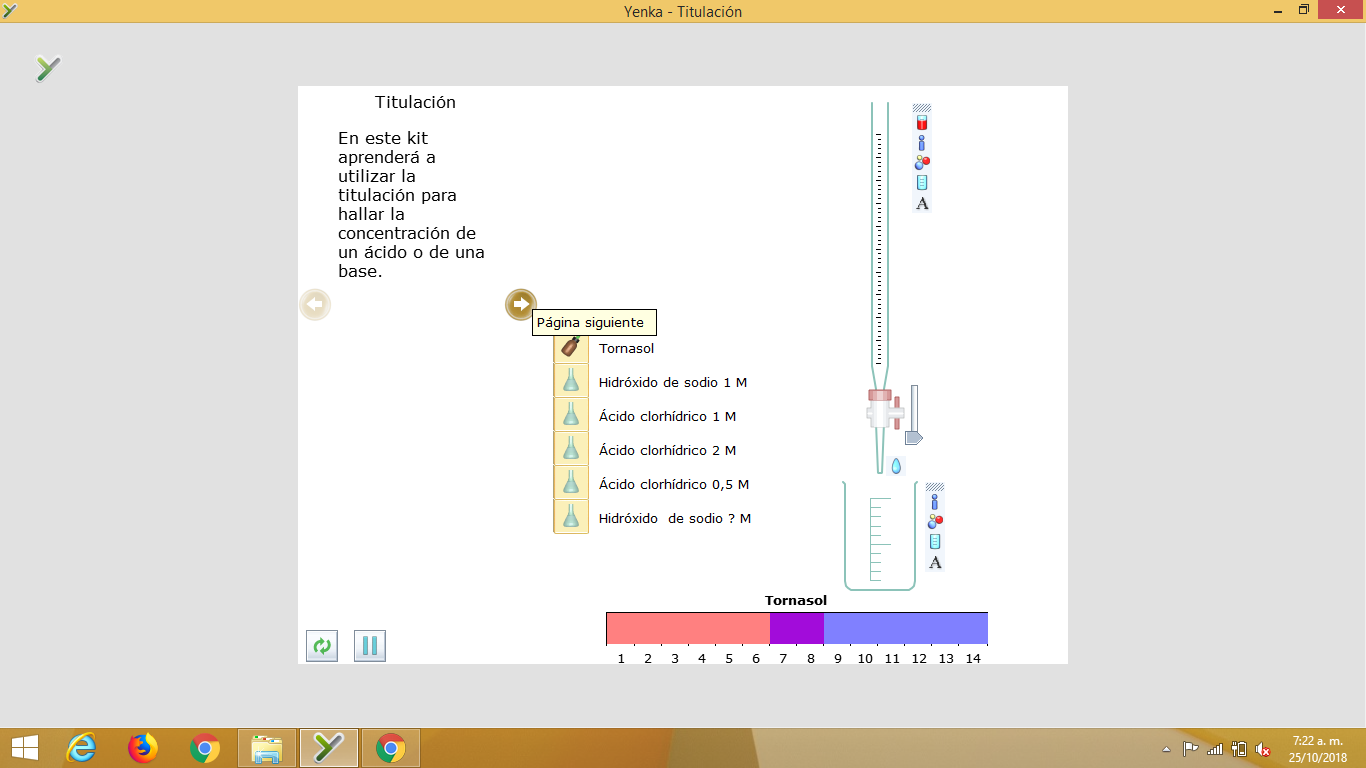Viewport: 1366px width, 768px height.
Task: Click the burette's red liquid container icon
Action: tap(922, 123)
